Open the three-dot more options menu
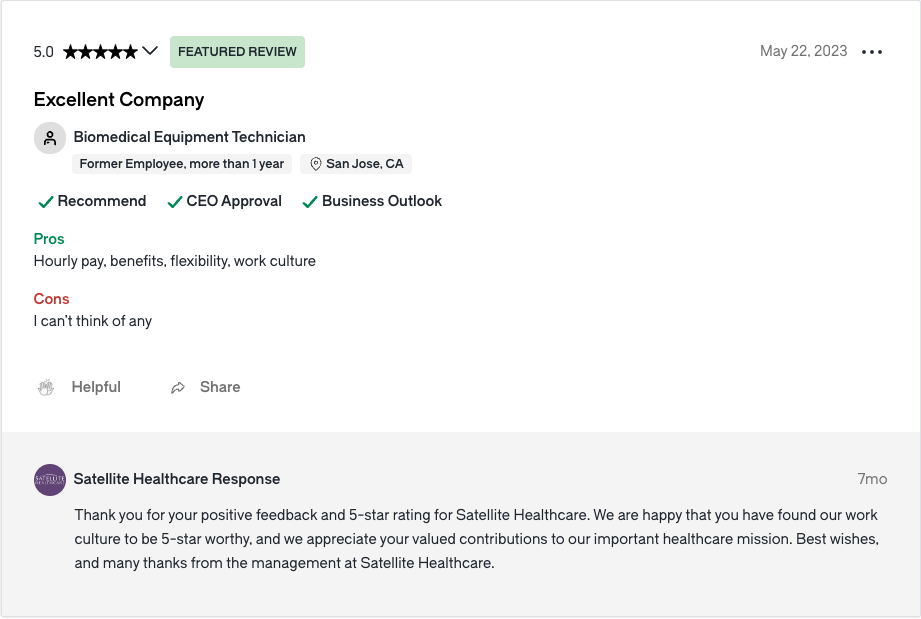 coord(872,52)
